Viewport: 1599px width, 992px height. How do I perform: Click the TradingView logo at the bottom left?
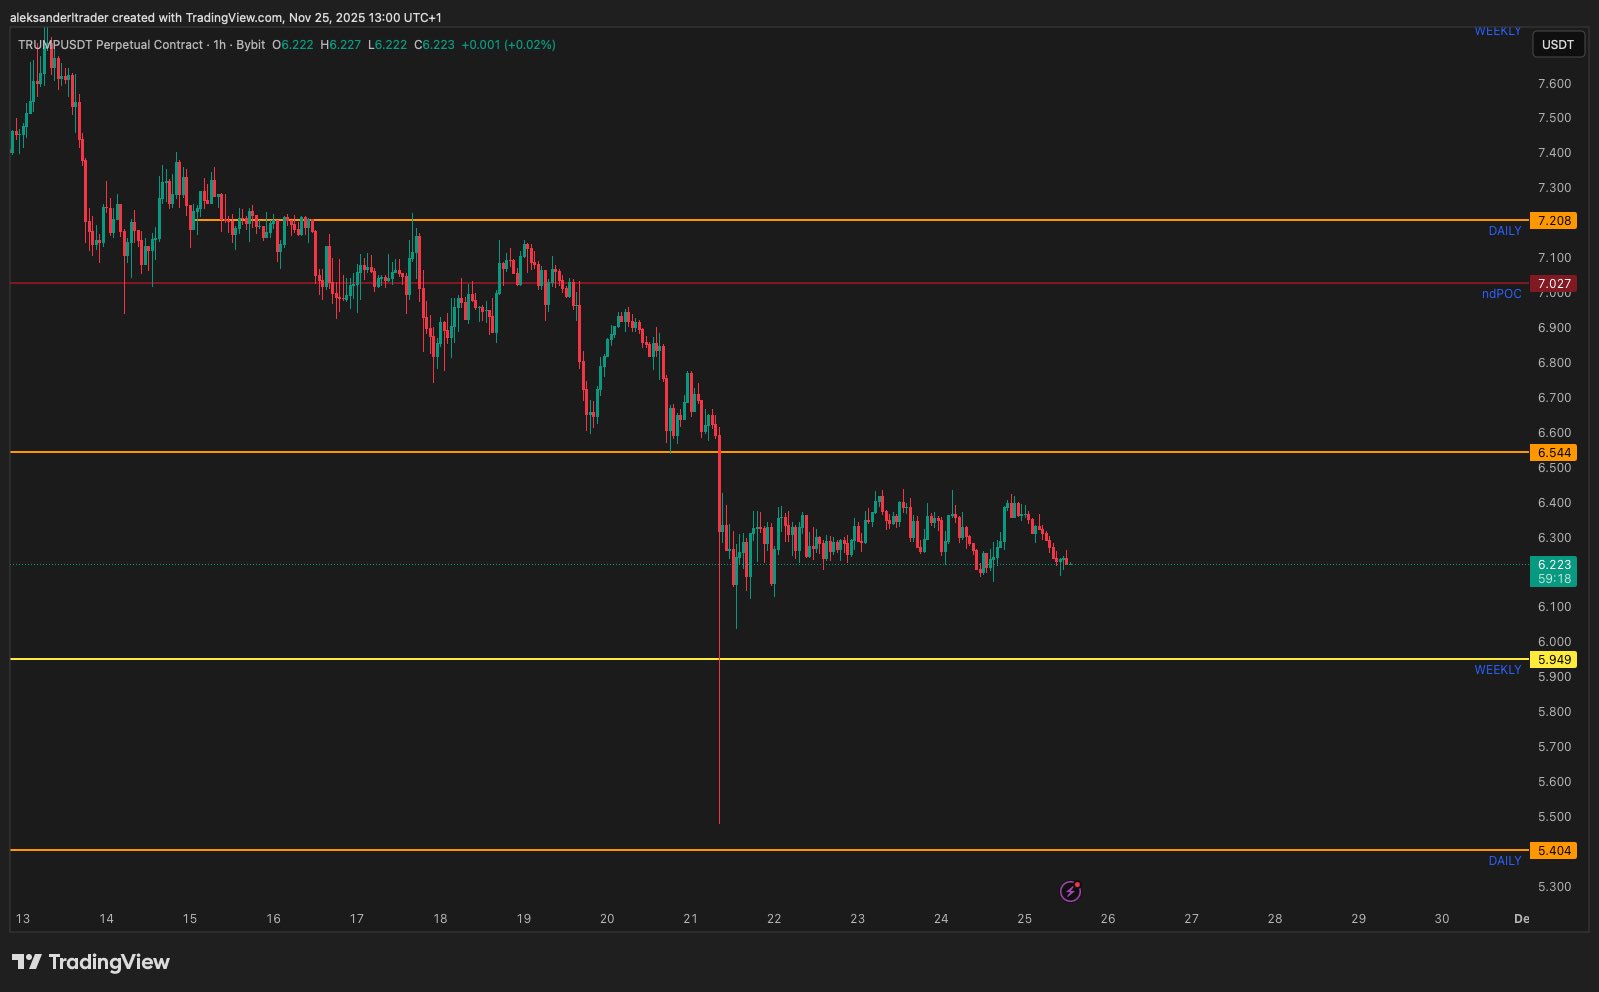click(91, 962)
